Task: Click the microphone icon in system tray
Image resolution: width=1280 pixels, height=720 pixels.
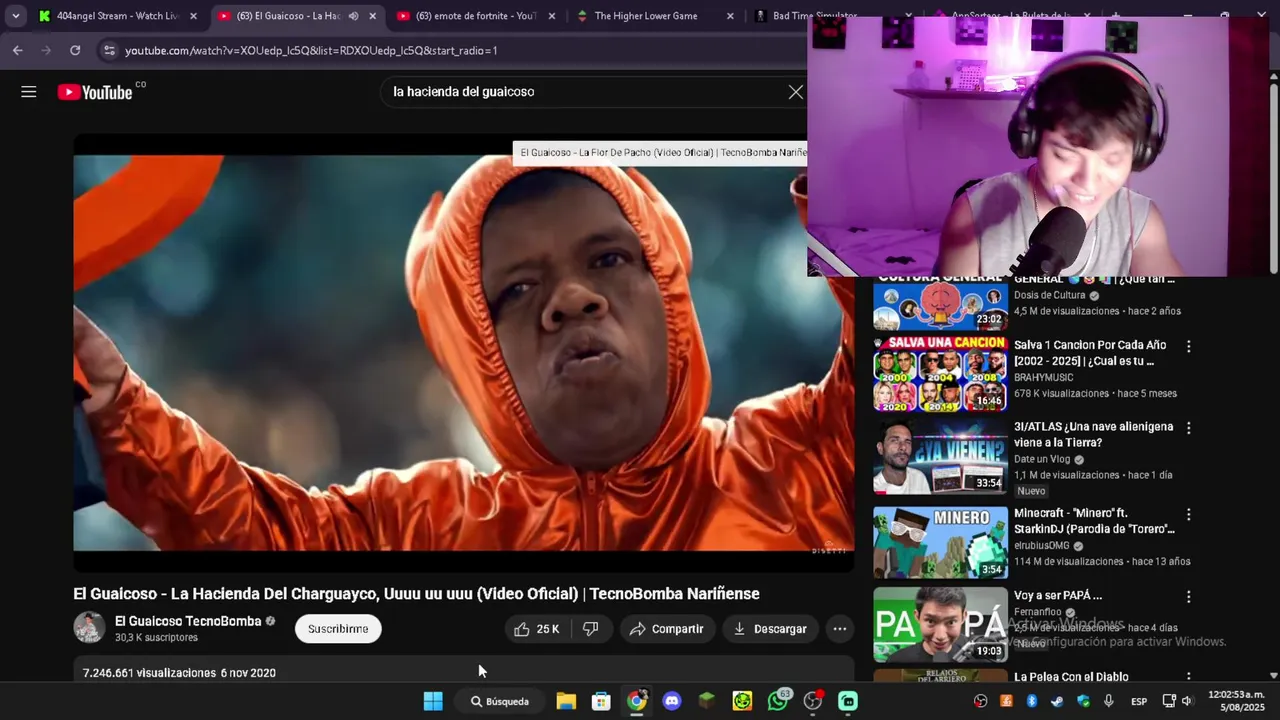Action: 1108,701
